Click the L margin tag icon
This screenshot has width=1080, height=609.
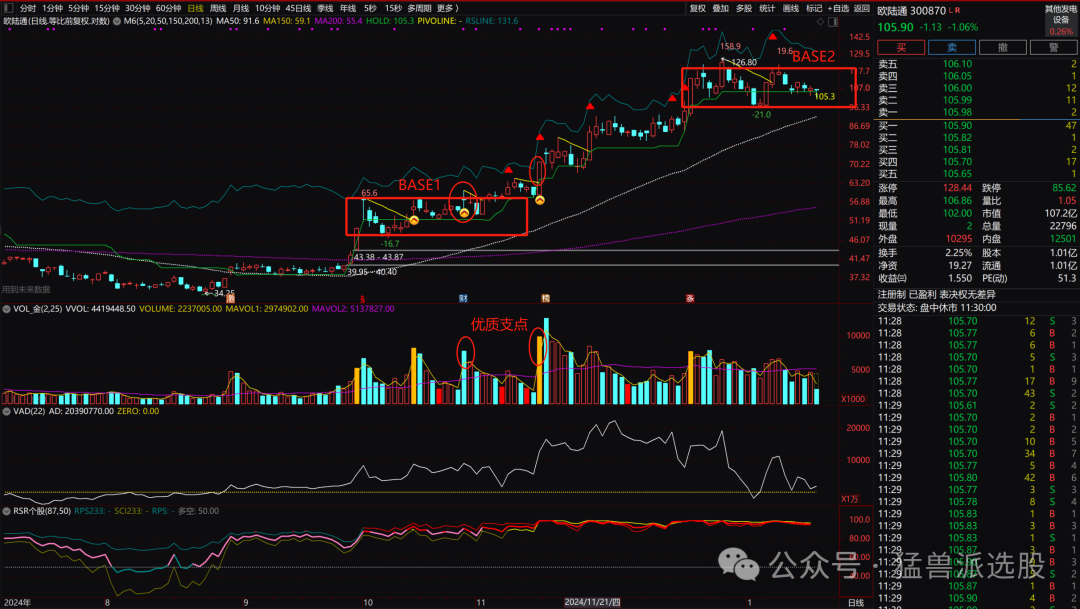(x=951, y=10)
